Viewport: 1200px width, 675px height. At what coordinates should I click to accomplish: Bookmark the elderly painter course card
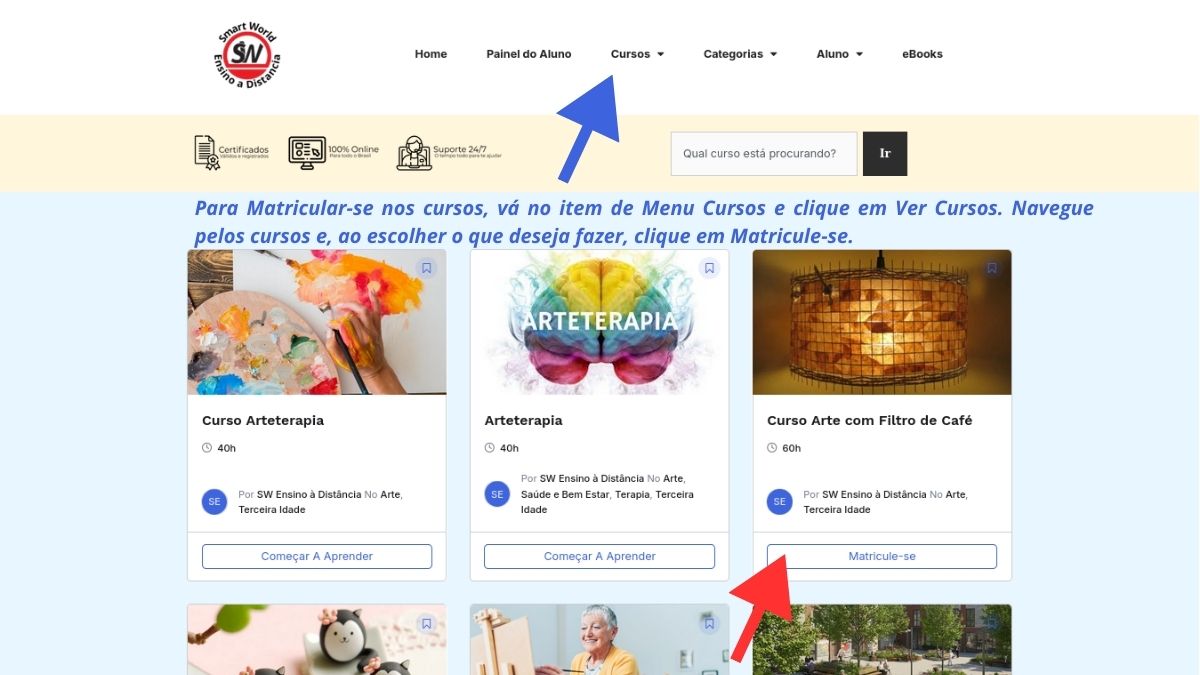point(709,624)
